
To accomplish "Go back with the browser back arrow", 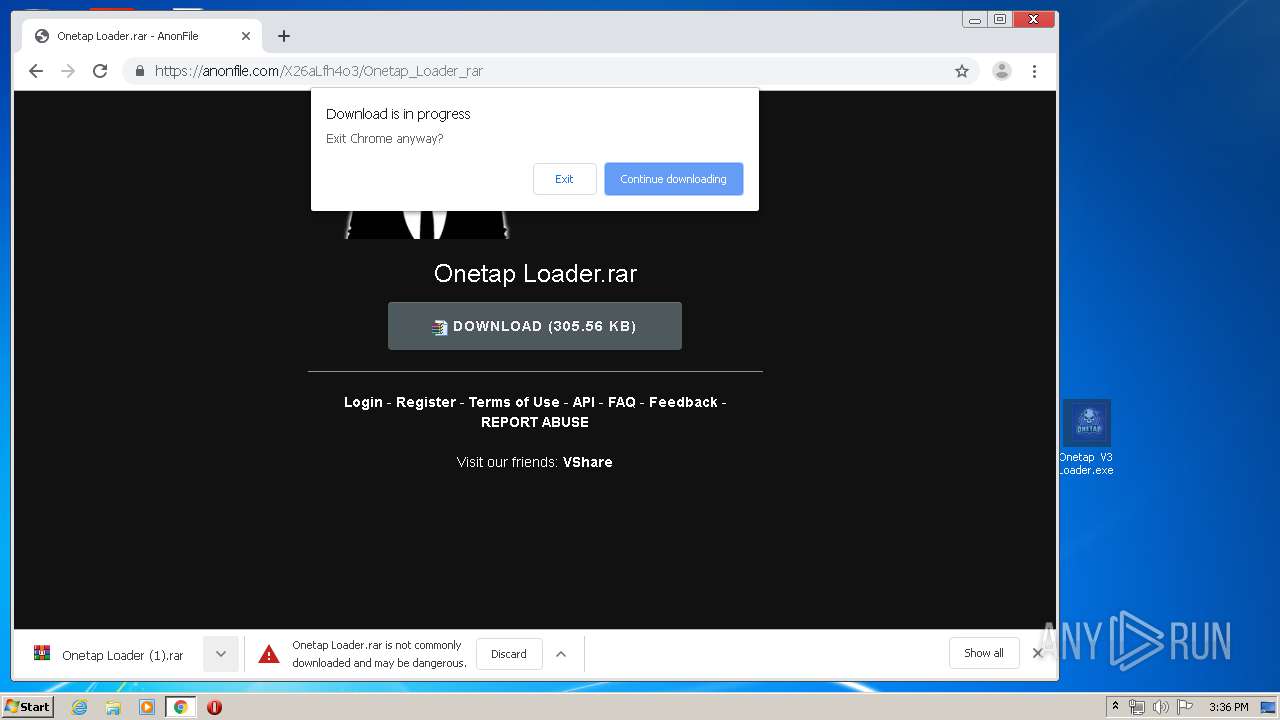I will (x=36, y=71).
